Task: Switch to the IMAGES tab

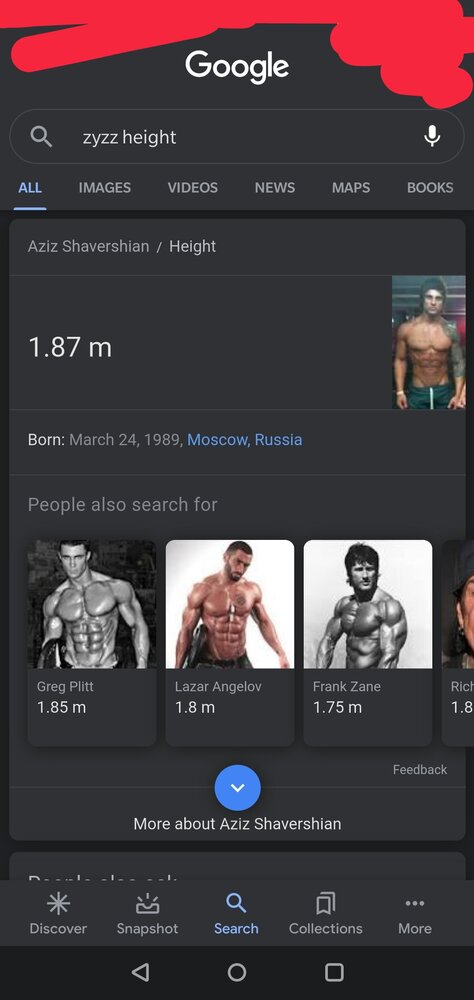Action: [x=105, y=188]
